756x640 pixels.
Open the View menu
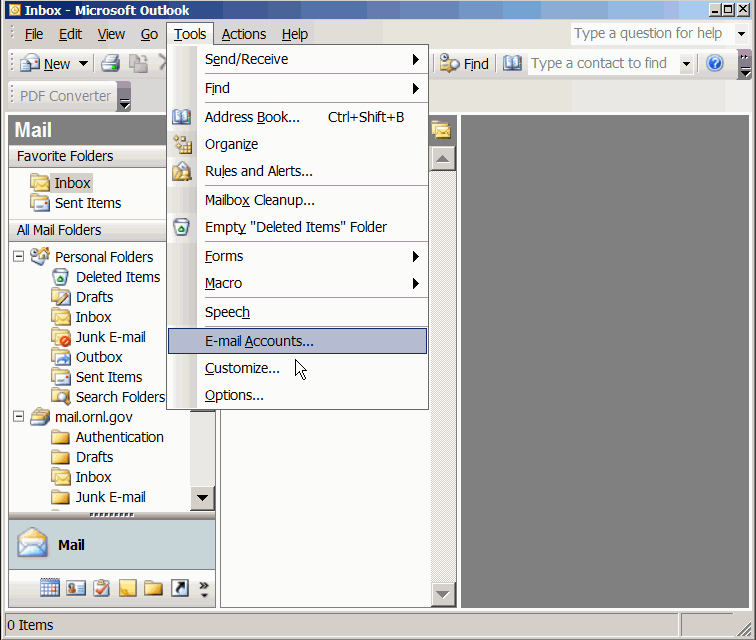click(111, 34)
